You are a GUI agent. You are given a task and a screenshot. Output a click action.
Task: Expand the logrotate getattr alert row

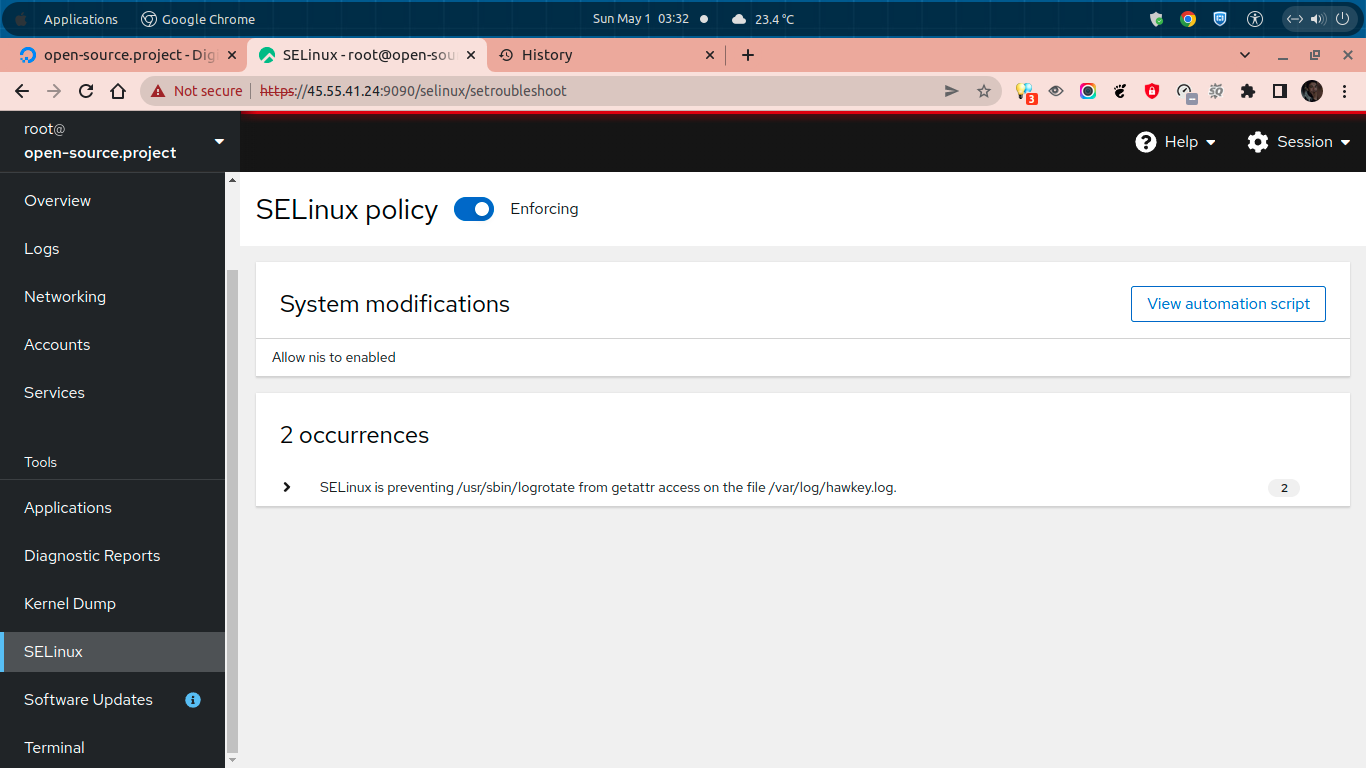(x=287, y=487)
